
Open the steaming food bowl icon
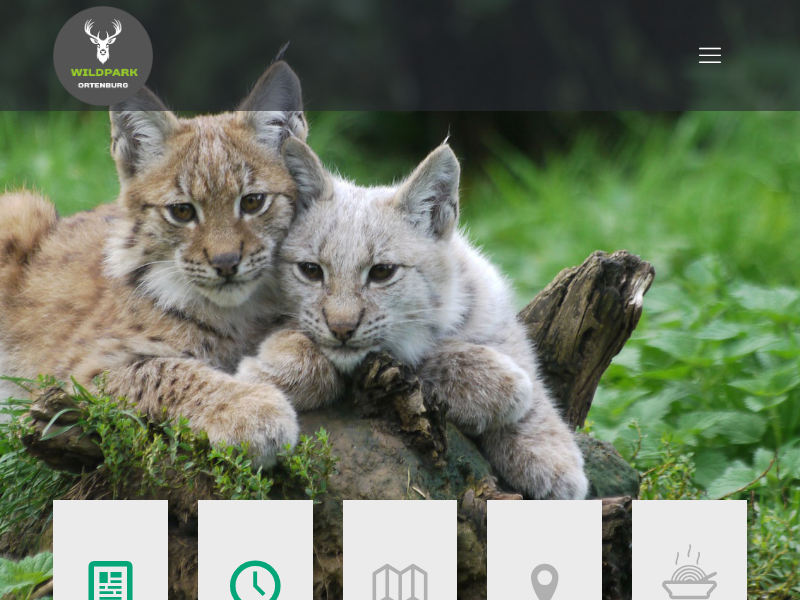point(689,575)
